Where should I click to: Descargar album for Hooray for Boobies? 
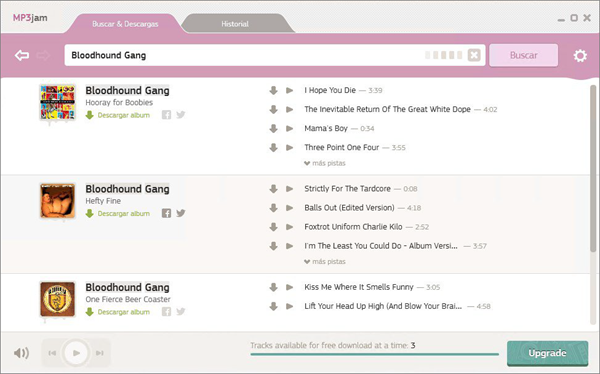pyautogui.click(x=118, y=115)
